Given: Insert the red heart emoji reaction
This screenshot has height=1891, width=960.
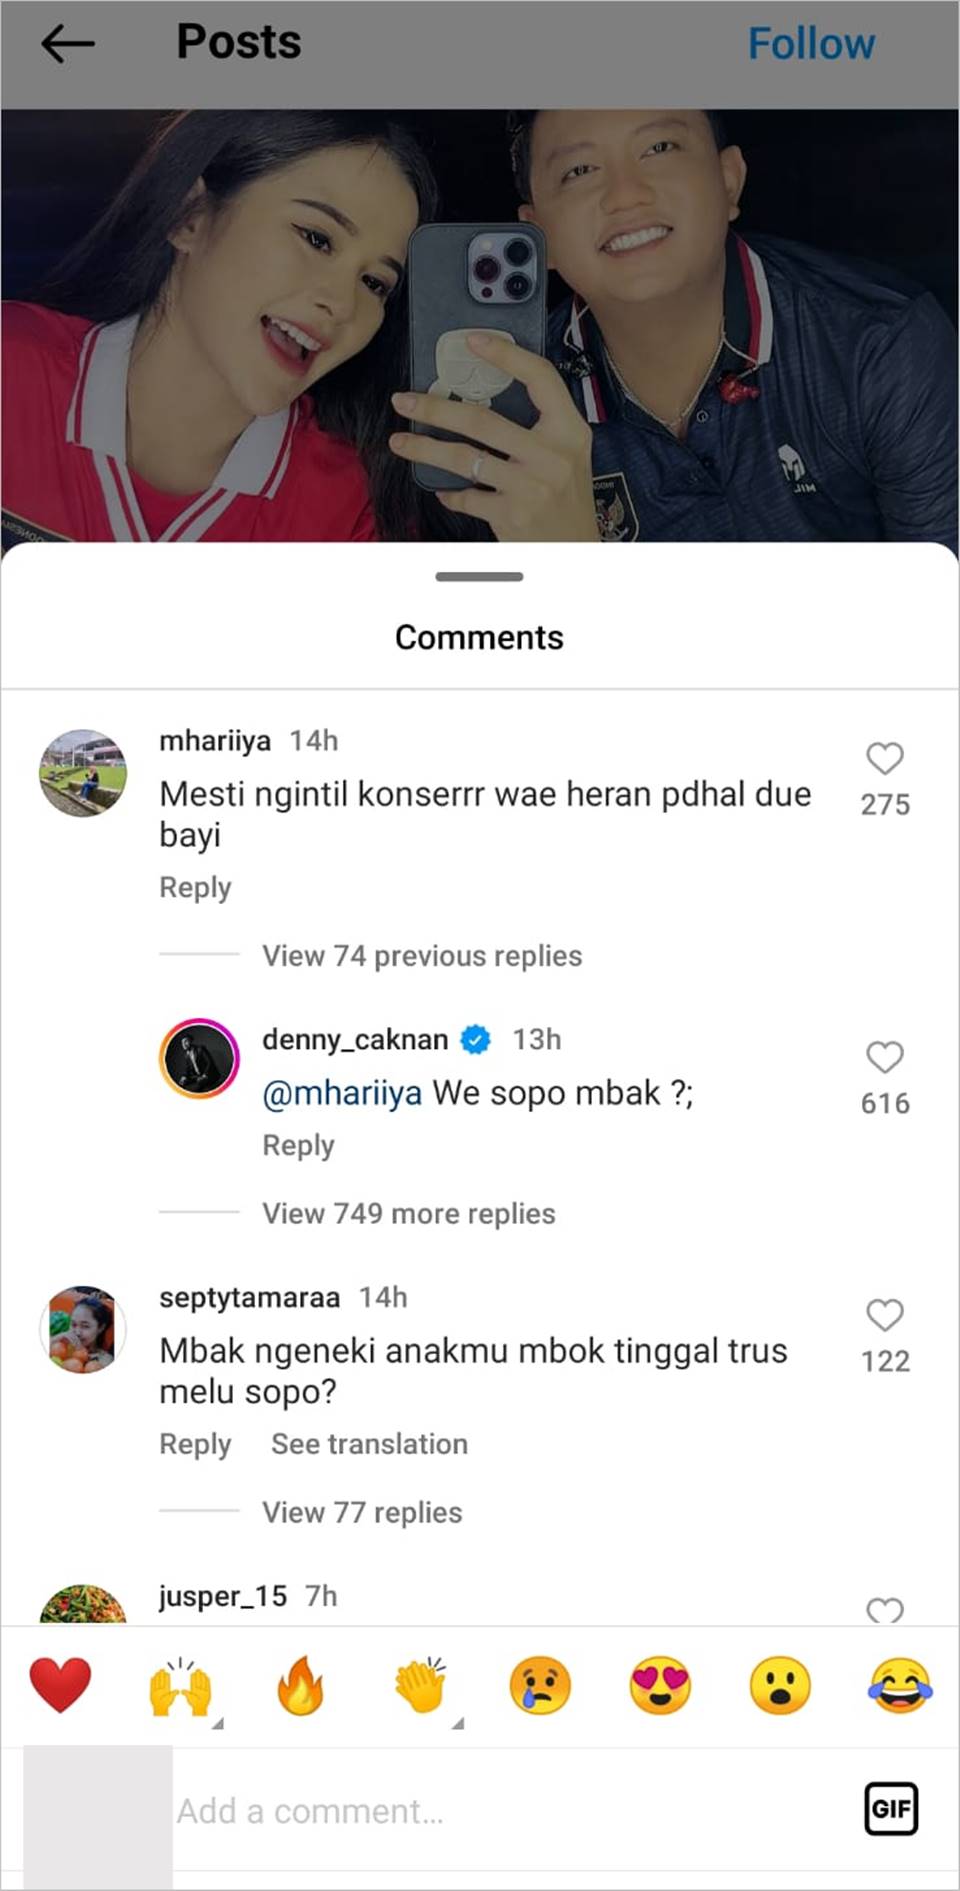Looking at the screenshot, I should tap(60, 1685).
